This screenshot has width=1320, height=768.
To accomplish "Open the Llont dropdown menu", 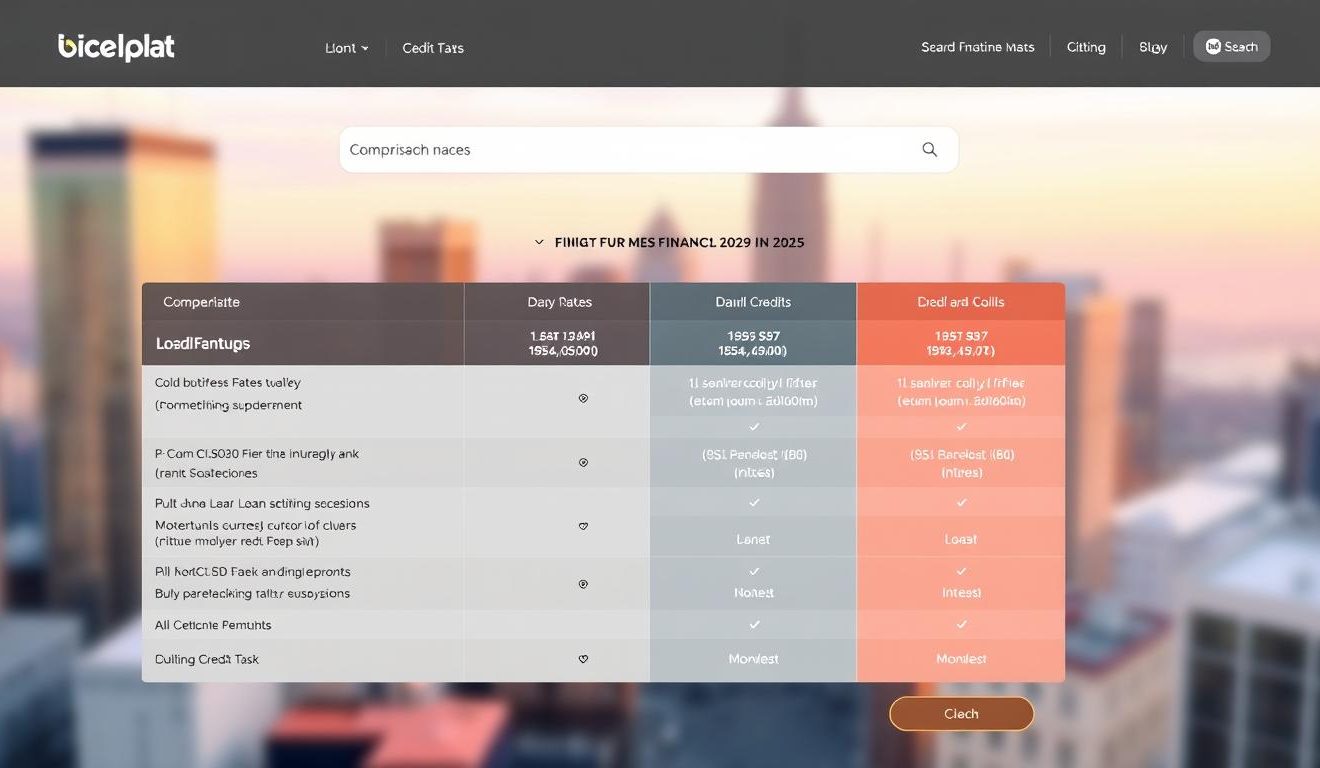I will [347, 48].
